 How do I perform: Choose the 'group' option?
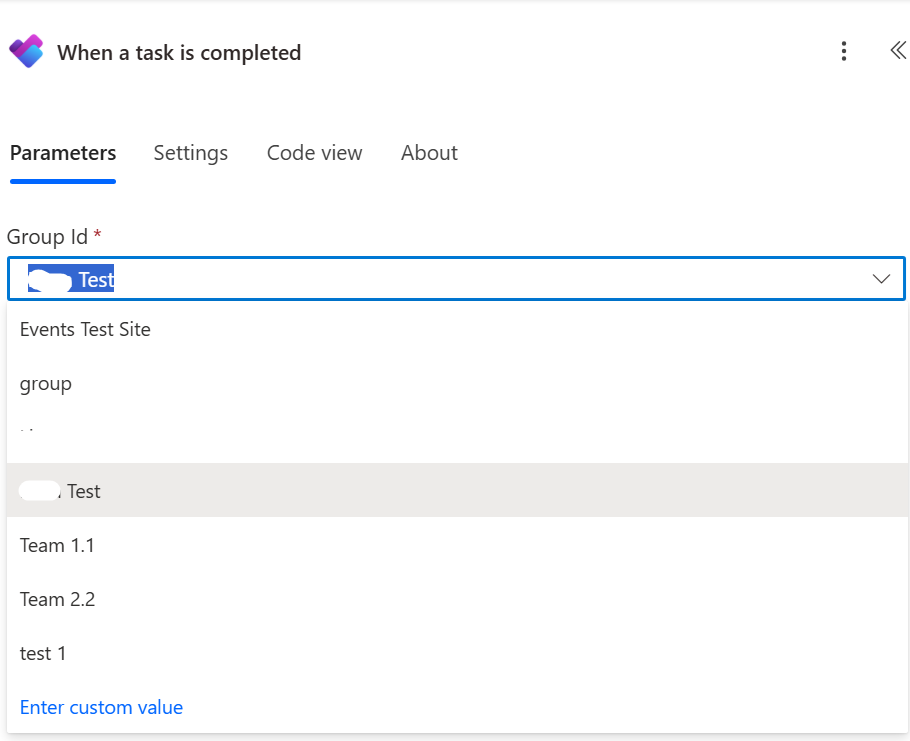(x=457, y=384)
